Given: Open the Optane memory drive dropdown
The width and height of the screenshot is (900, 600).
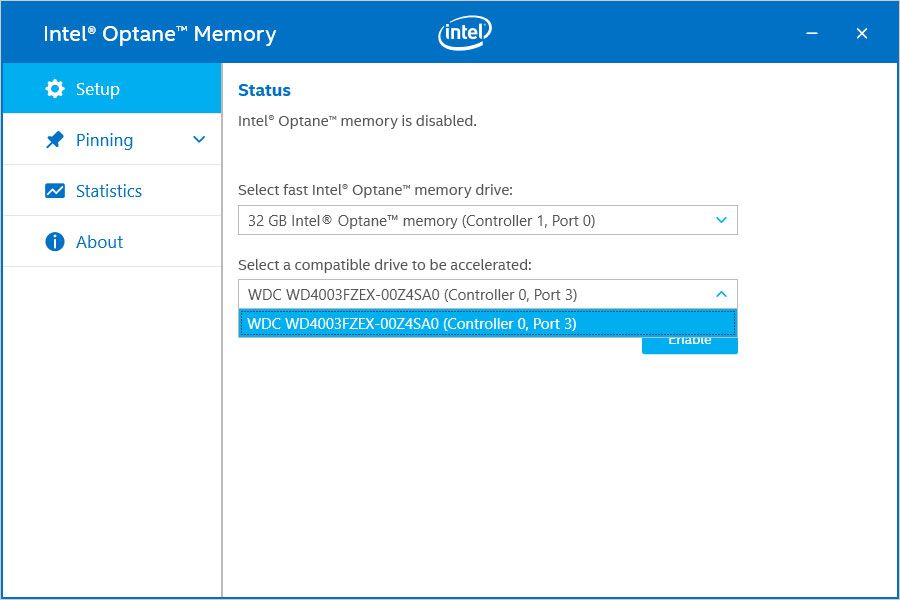Looking at the screenshot, I should 488,220.
